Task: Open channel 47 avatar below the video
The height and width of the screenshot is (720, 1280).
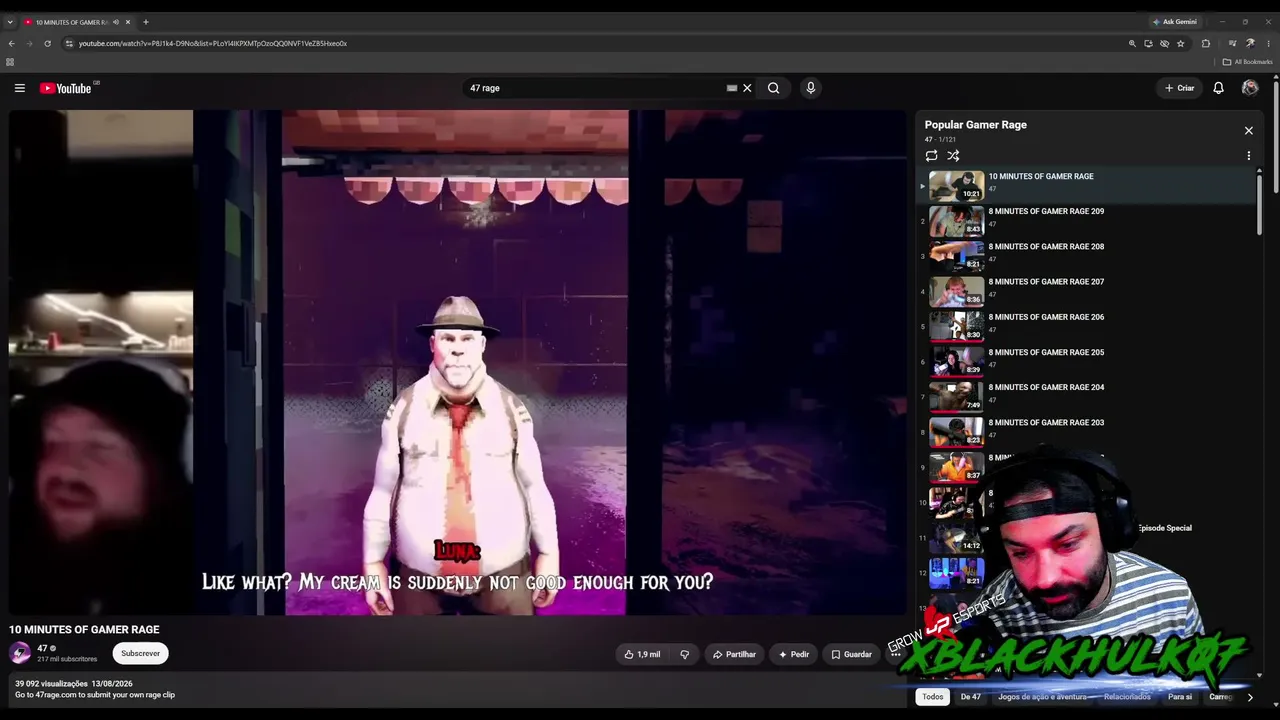Action: point(20,653)
